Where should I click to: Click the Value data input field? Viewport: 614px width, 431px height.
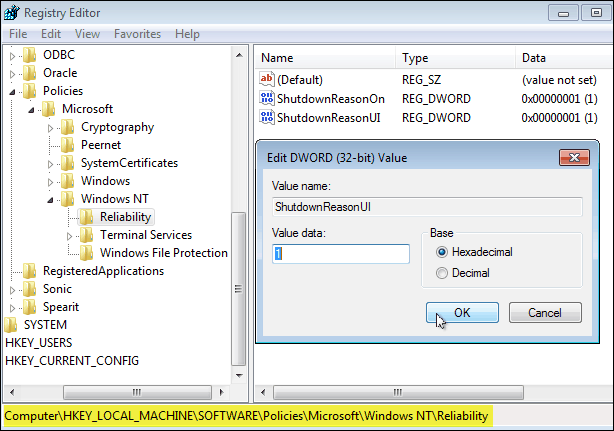point(341,254)
